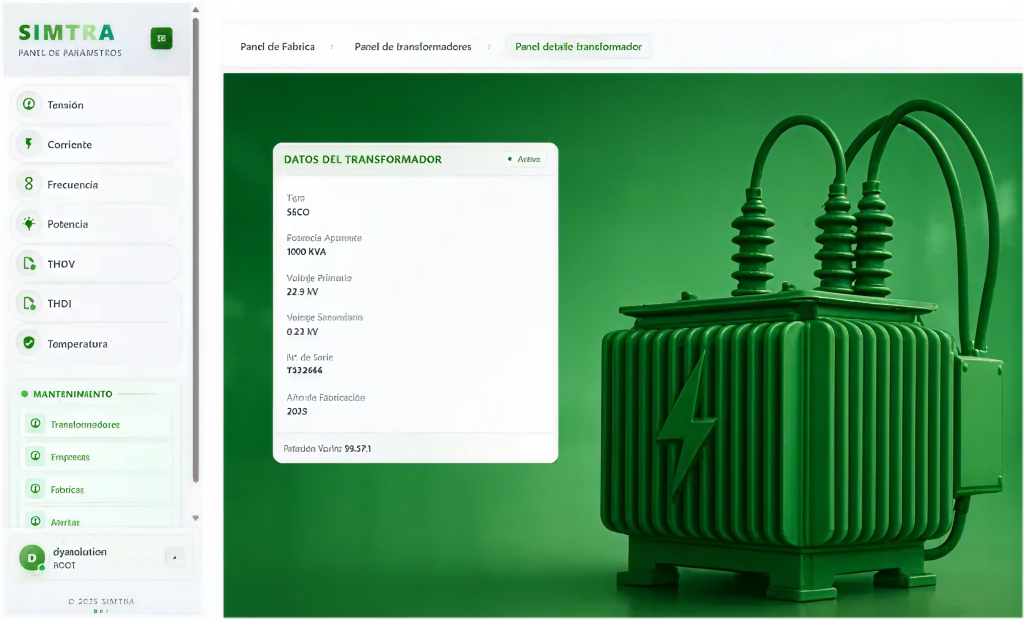Click the 22.9 kV primary voltage value

click(x=302, y=292)
